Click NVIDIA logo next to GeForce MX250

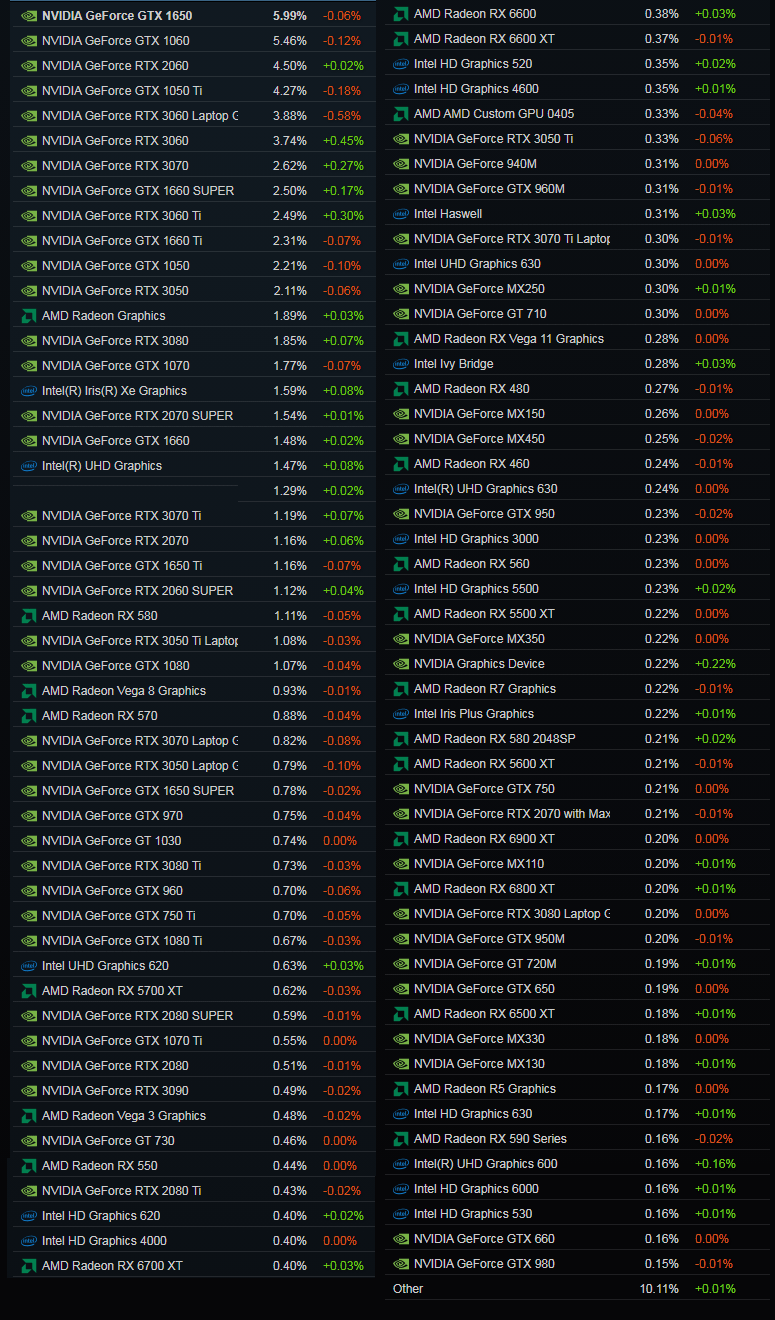(x=401, y=289)
